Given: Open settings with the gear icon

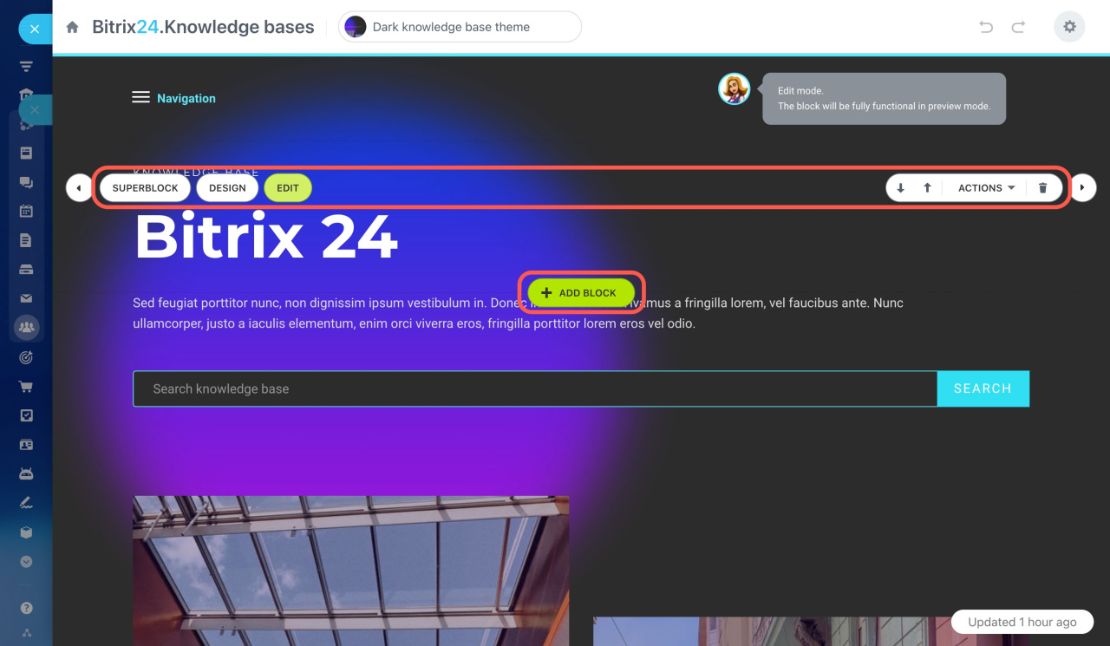Looking at the screenshot, I should 1069,27.
